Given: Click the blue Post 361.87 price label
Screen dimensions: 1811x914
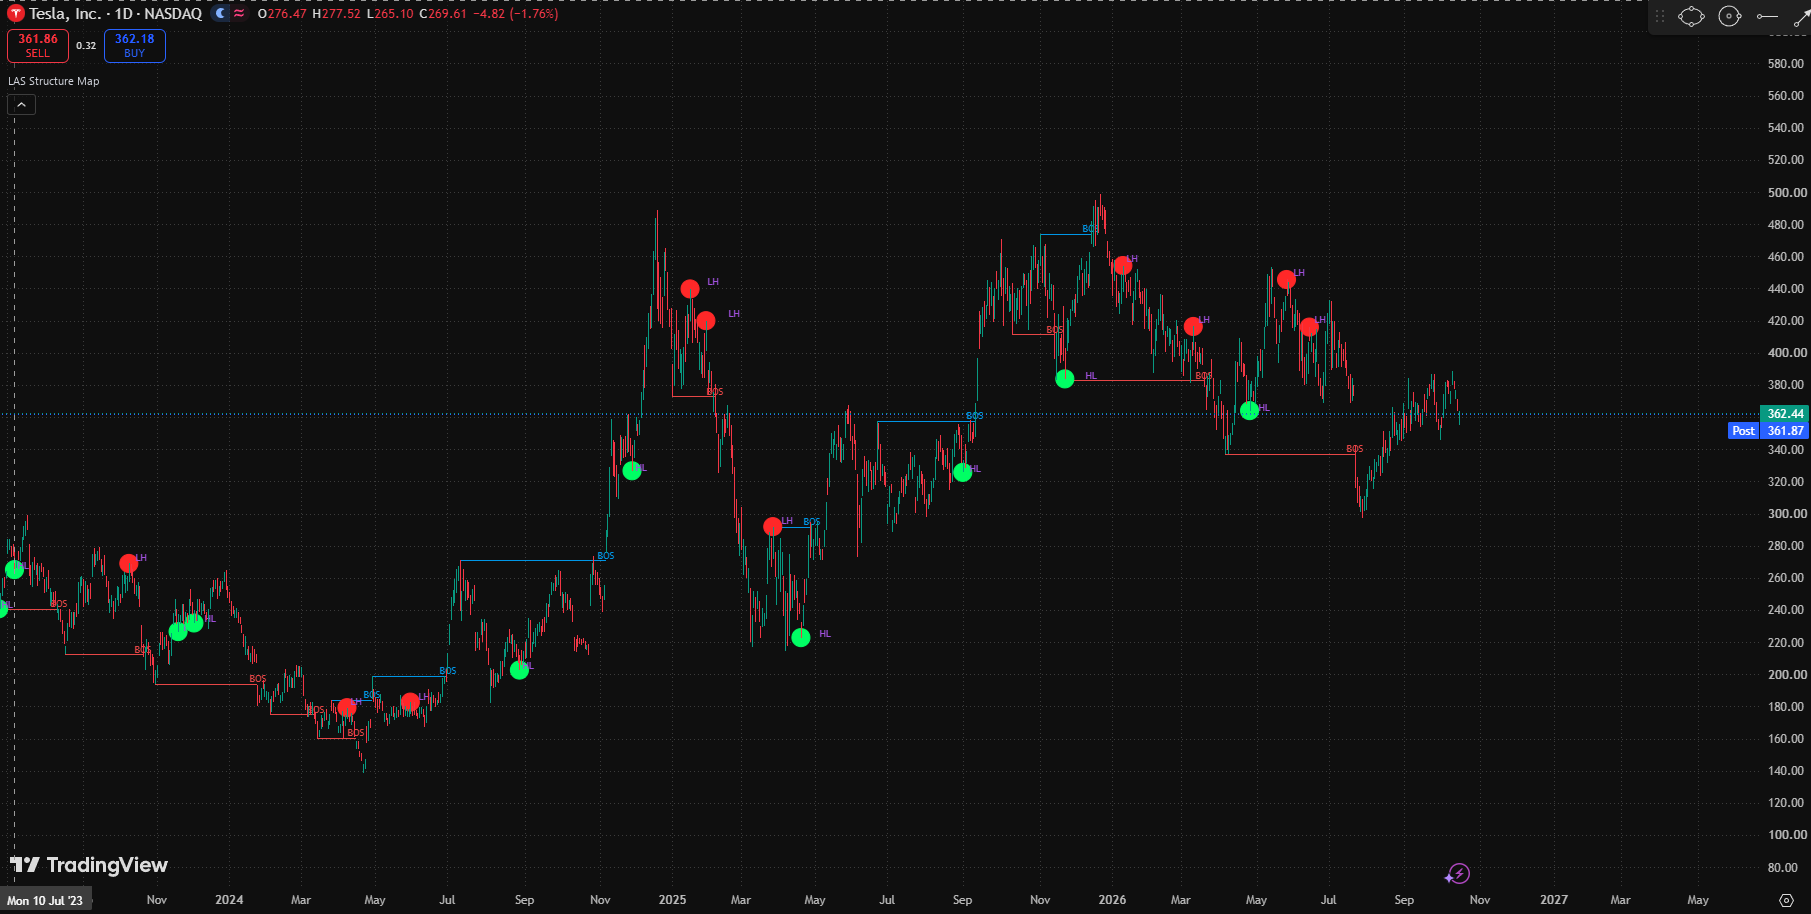Looking at the screenshot, I should coord(1769,431).
